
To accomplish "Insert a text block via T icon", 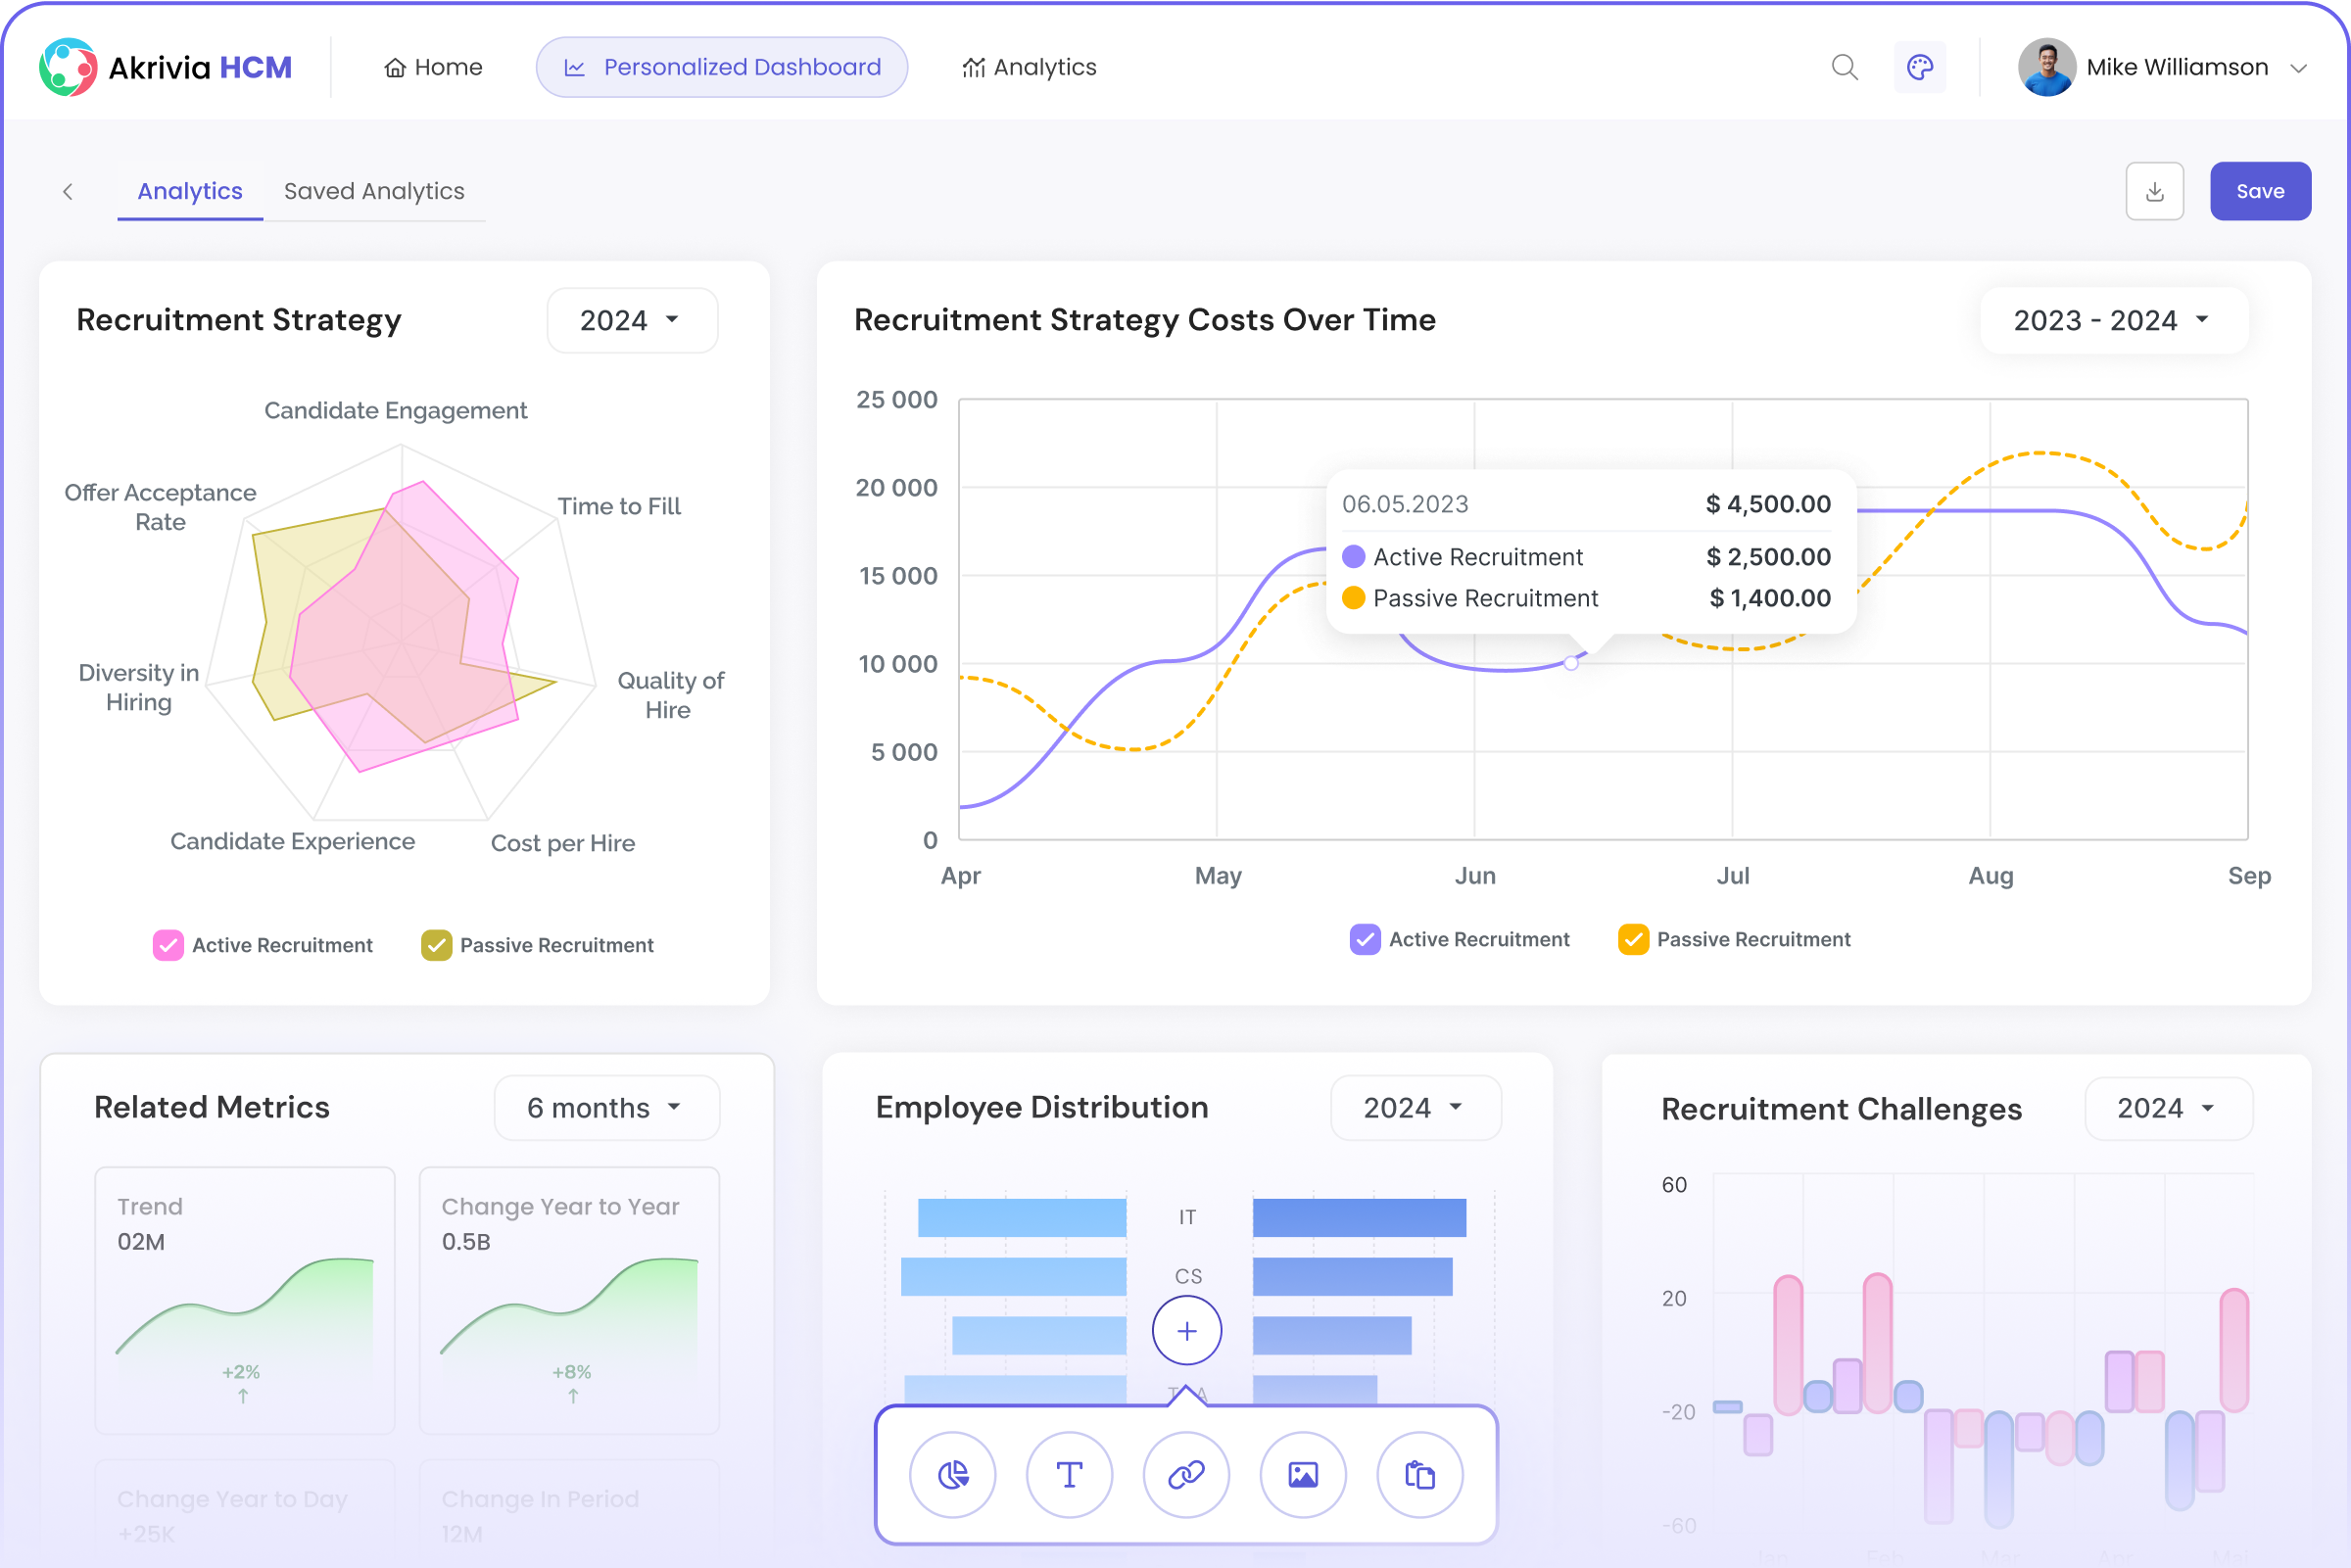I will coord(1069,1474).
